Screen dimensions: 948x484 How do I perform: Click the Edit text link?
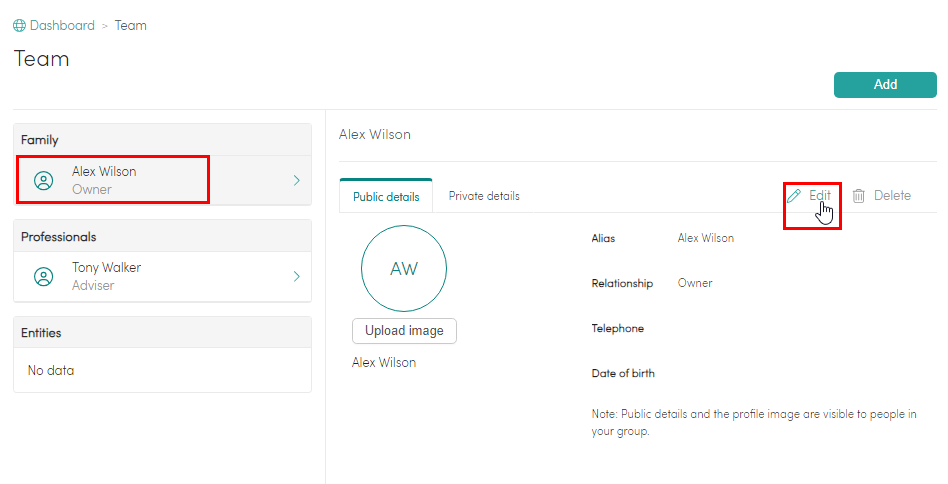click(x=819, y=196)
